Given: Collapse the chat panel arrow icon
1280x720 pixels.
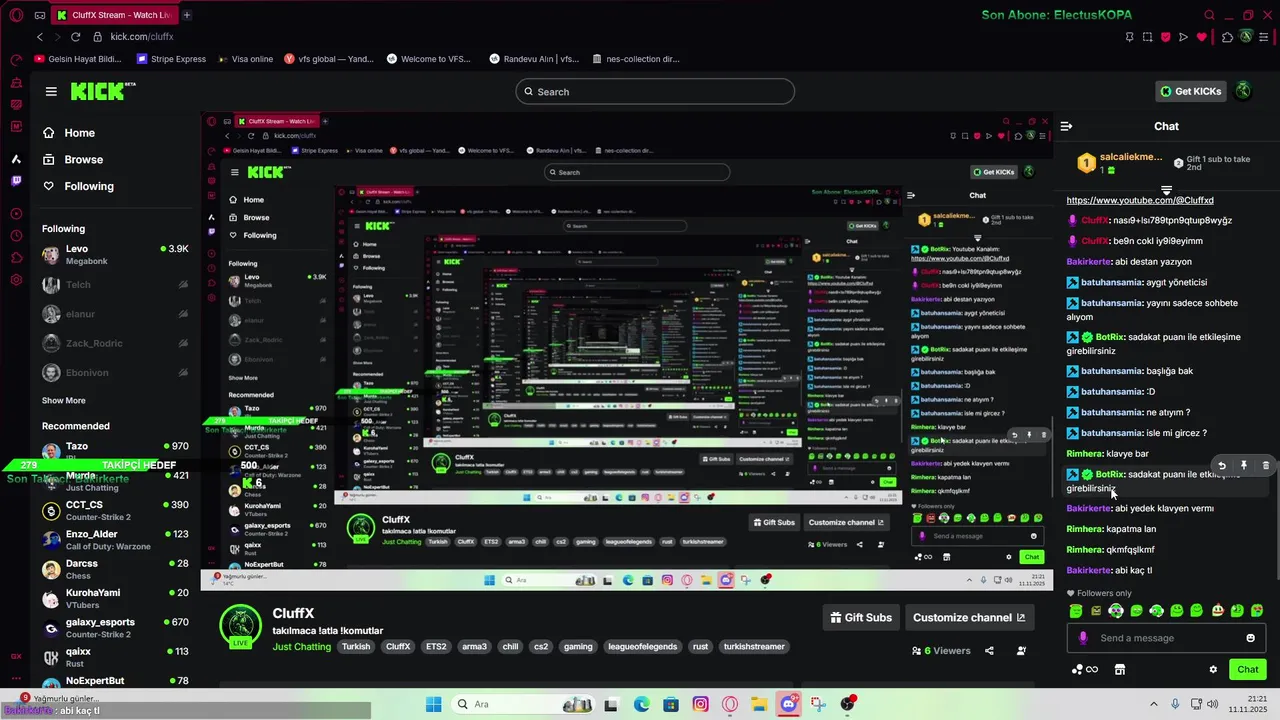Looking at the screenshot, I should coord(1066,126).
